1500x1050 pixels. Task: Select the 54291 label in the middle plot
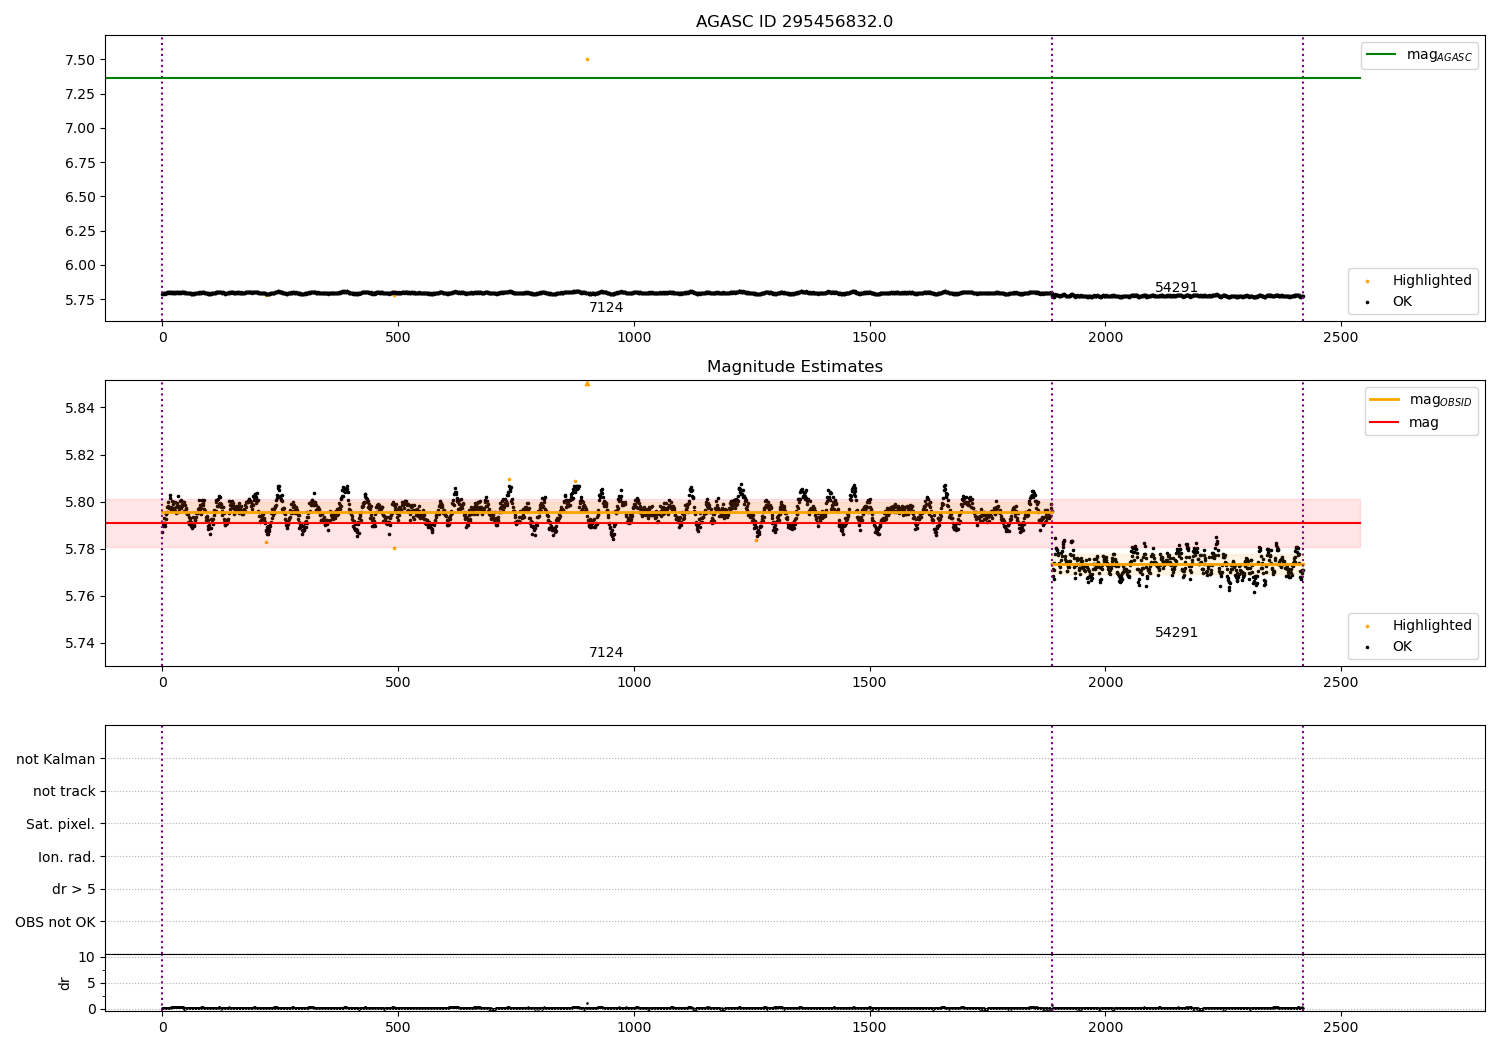pyautogui.click(x=1176, y=633)
